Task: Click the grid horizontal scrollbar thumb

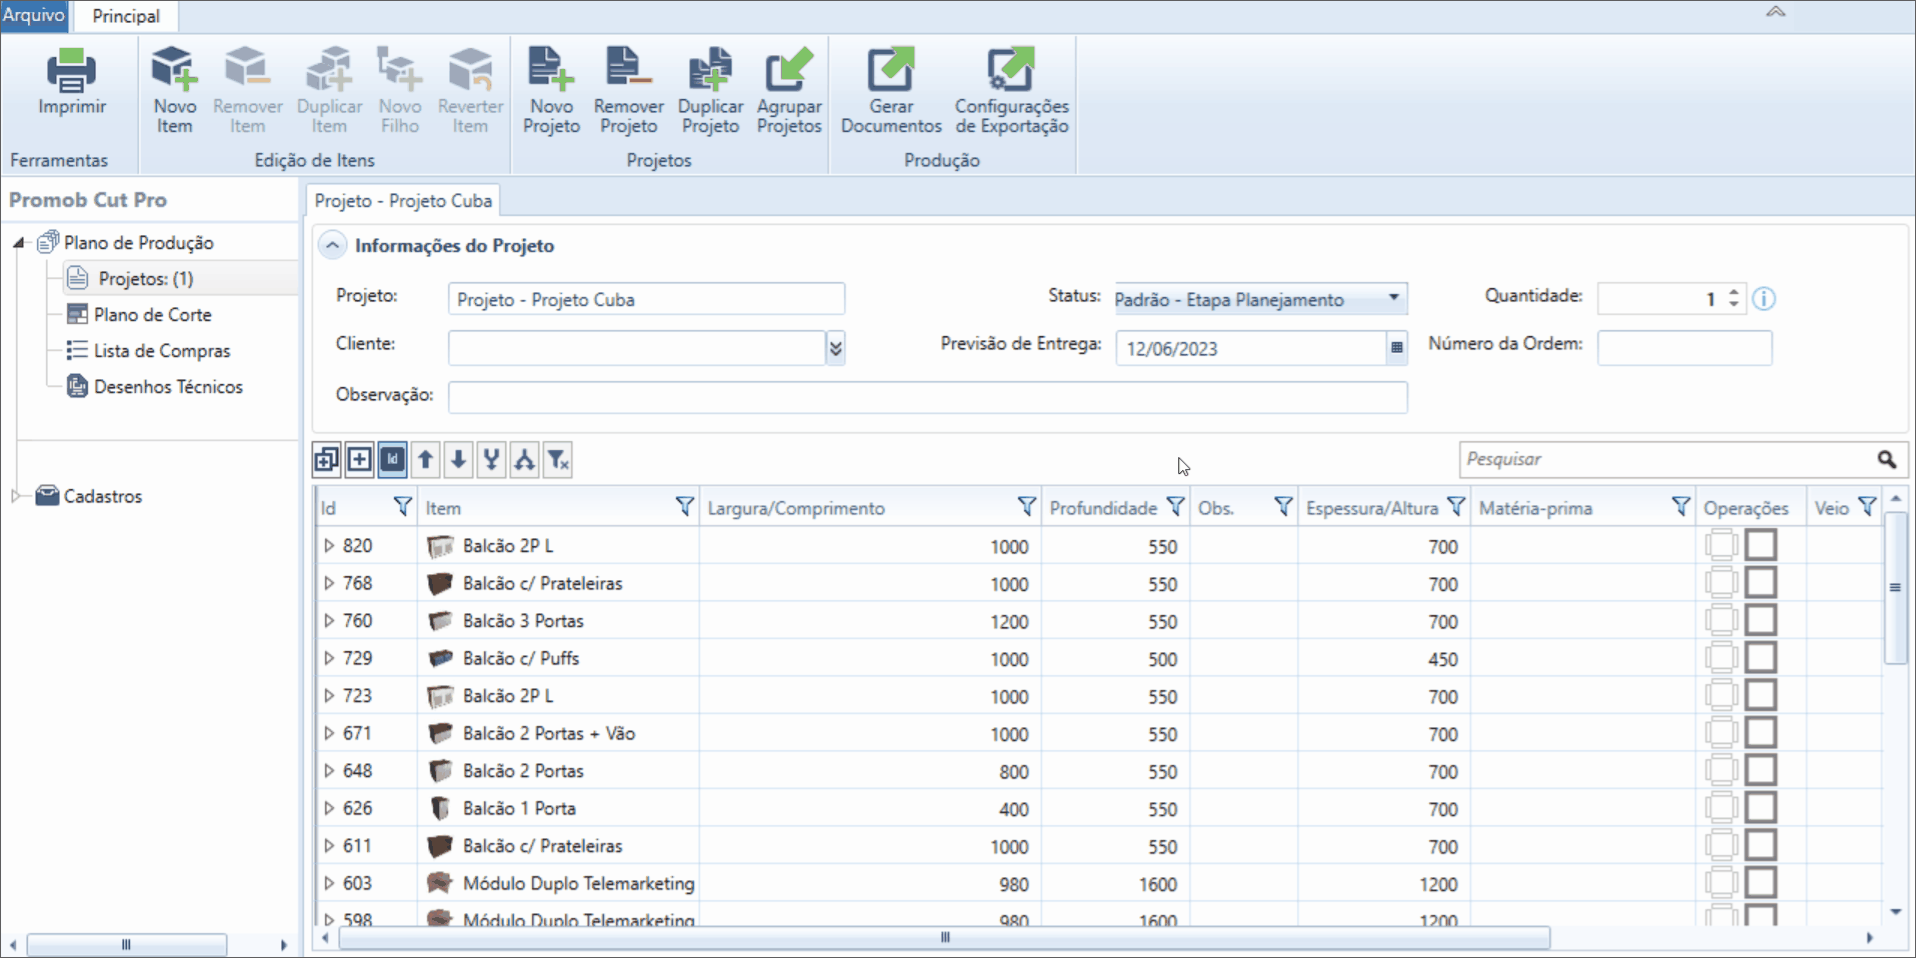Action: 944,938
